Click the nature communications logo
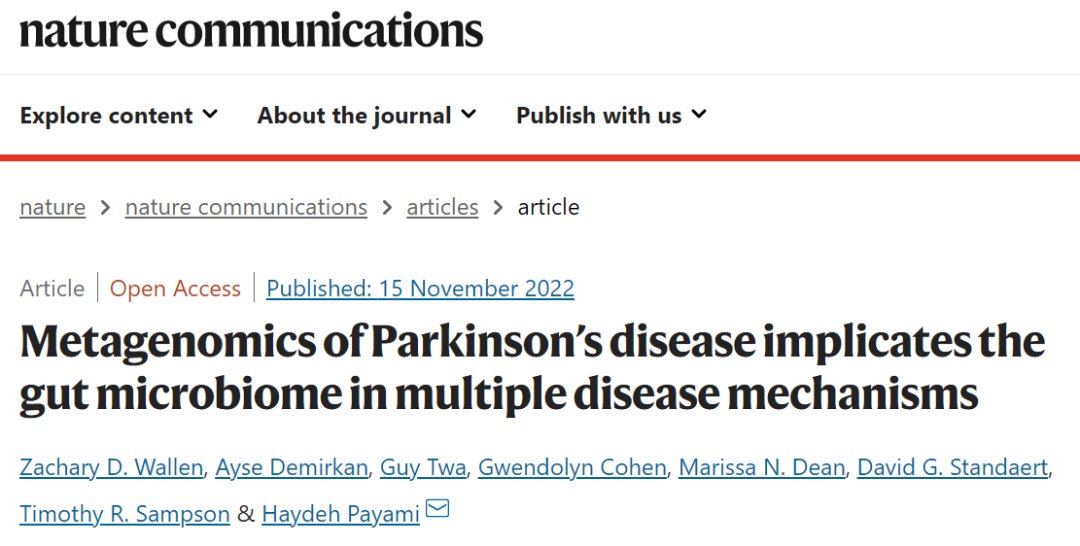The image size is (1080, 546). pyautogui.click(x=251, y=30)
